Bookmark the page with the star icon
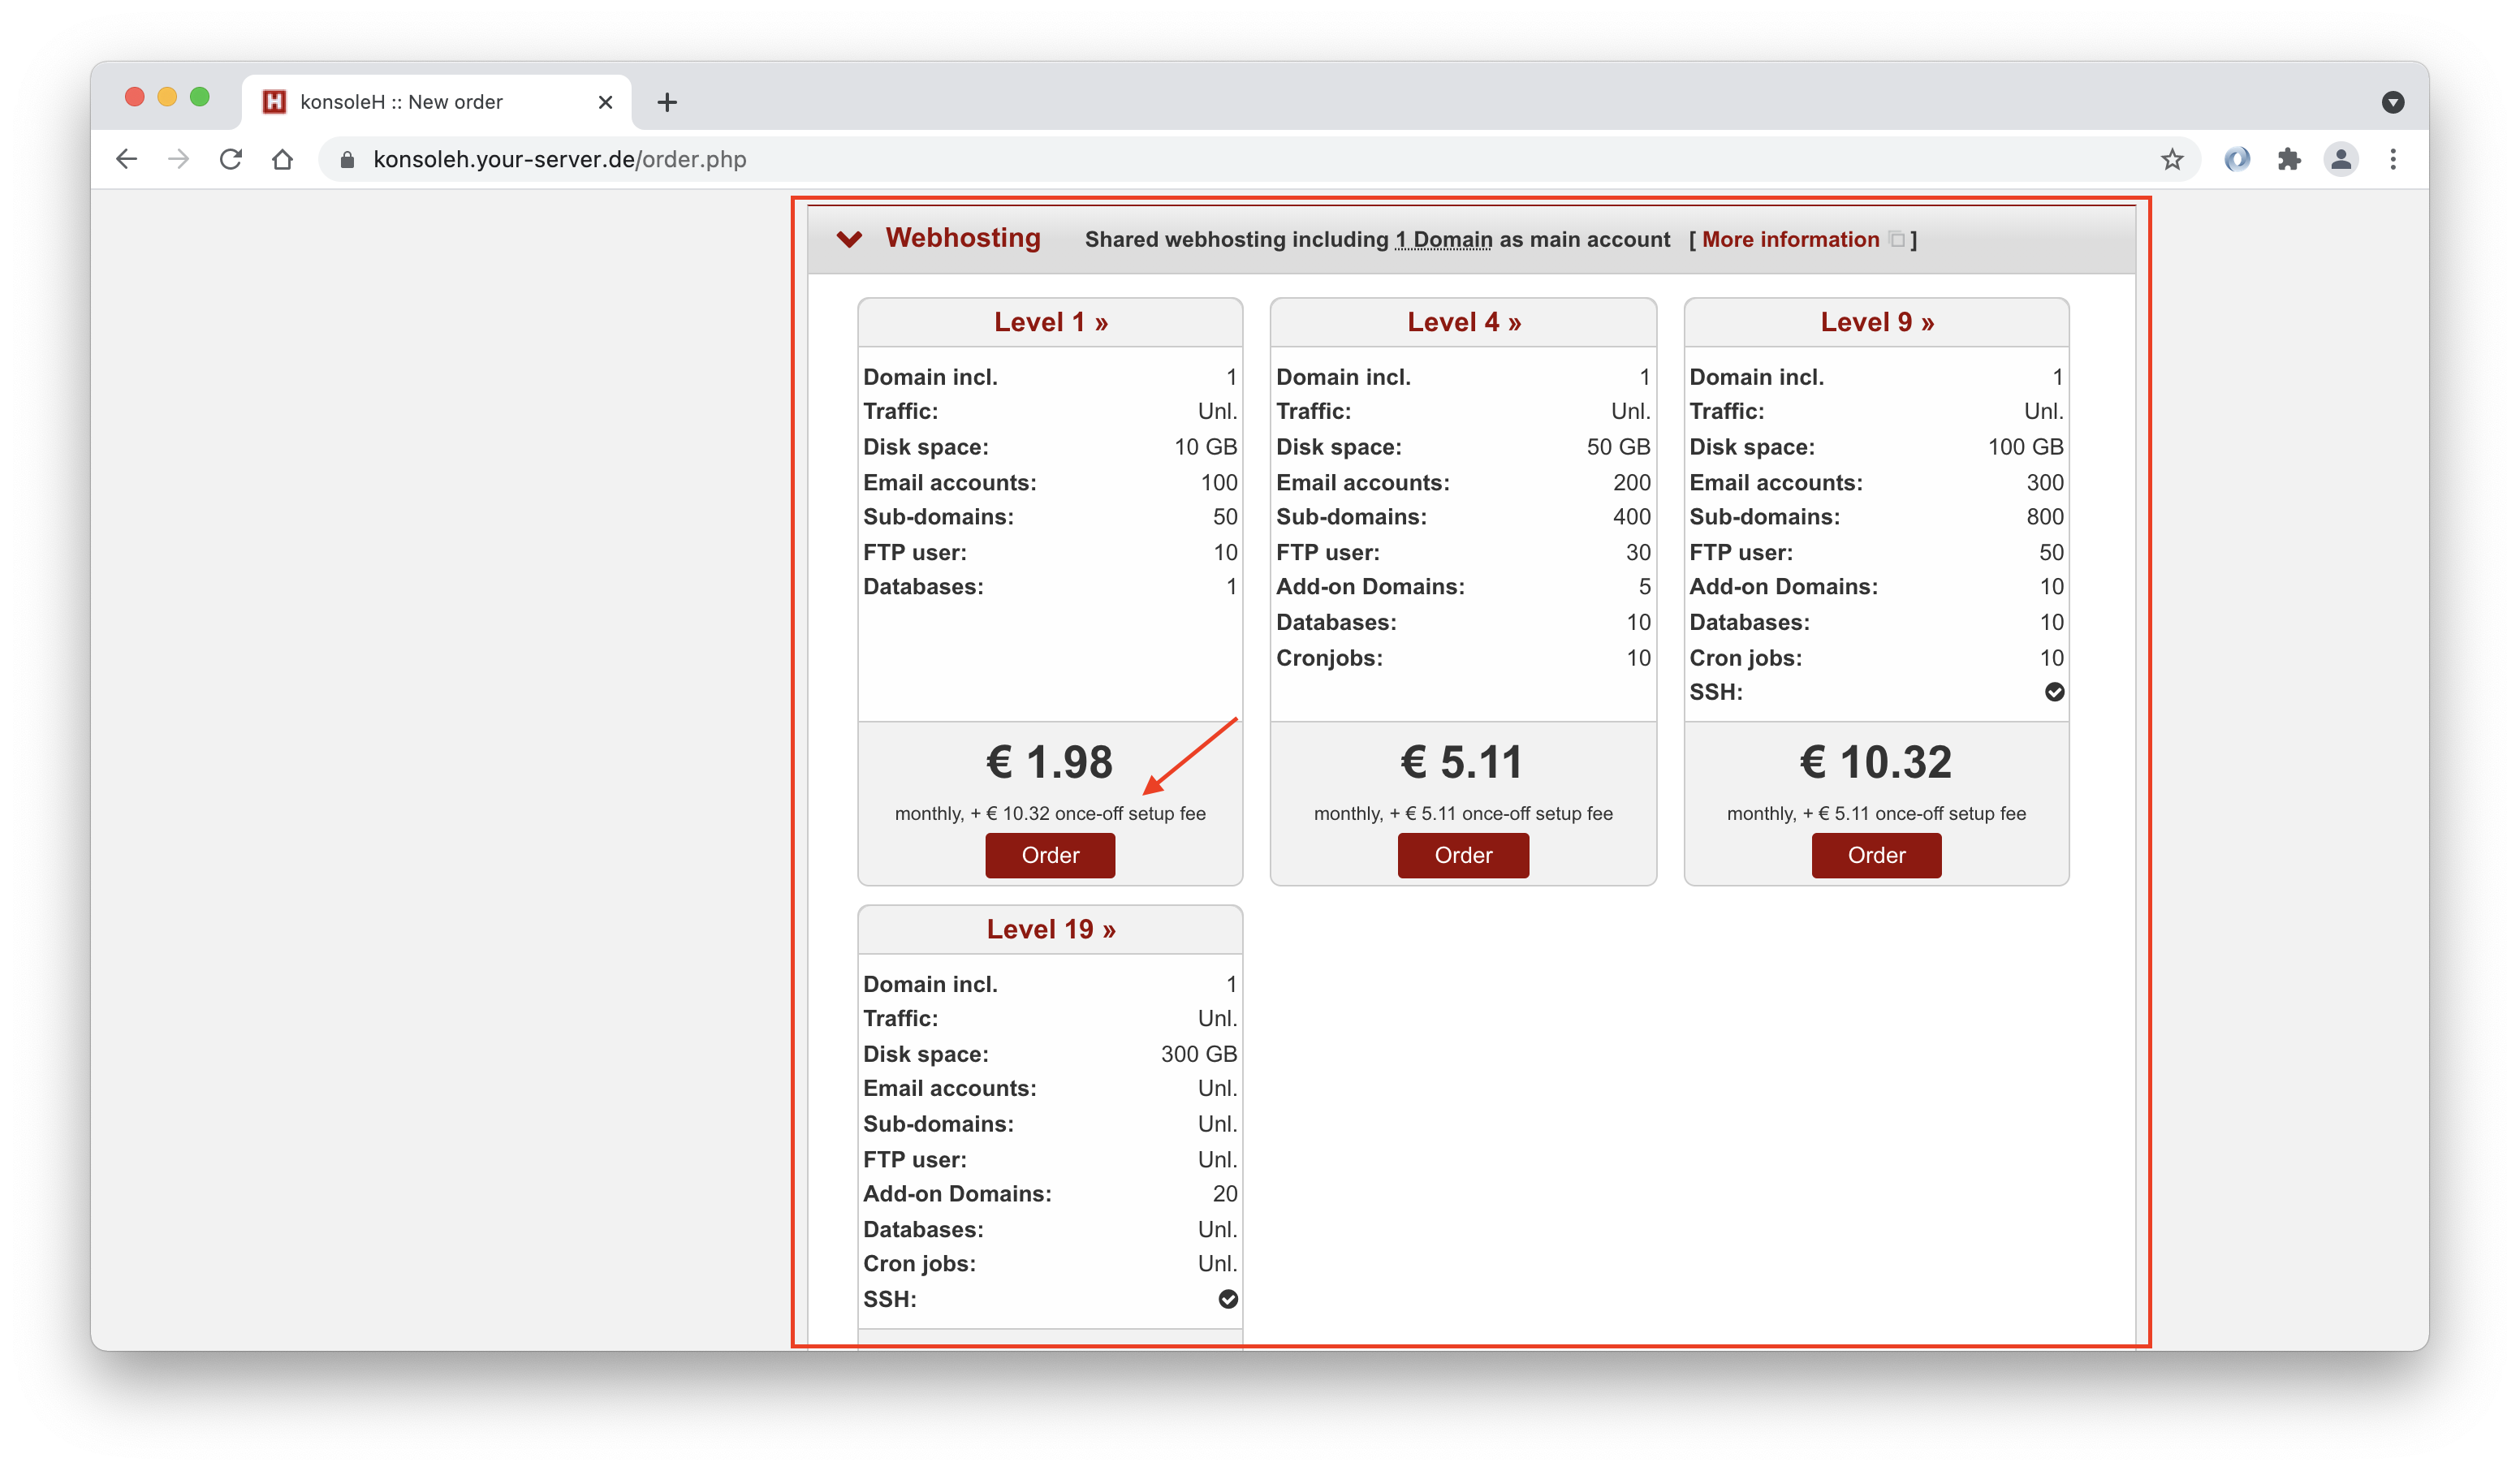The width and height of the screenshot is (2520, 1471). [2171, 159]
